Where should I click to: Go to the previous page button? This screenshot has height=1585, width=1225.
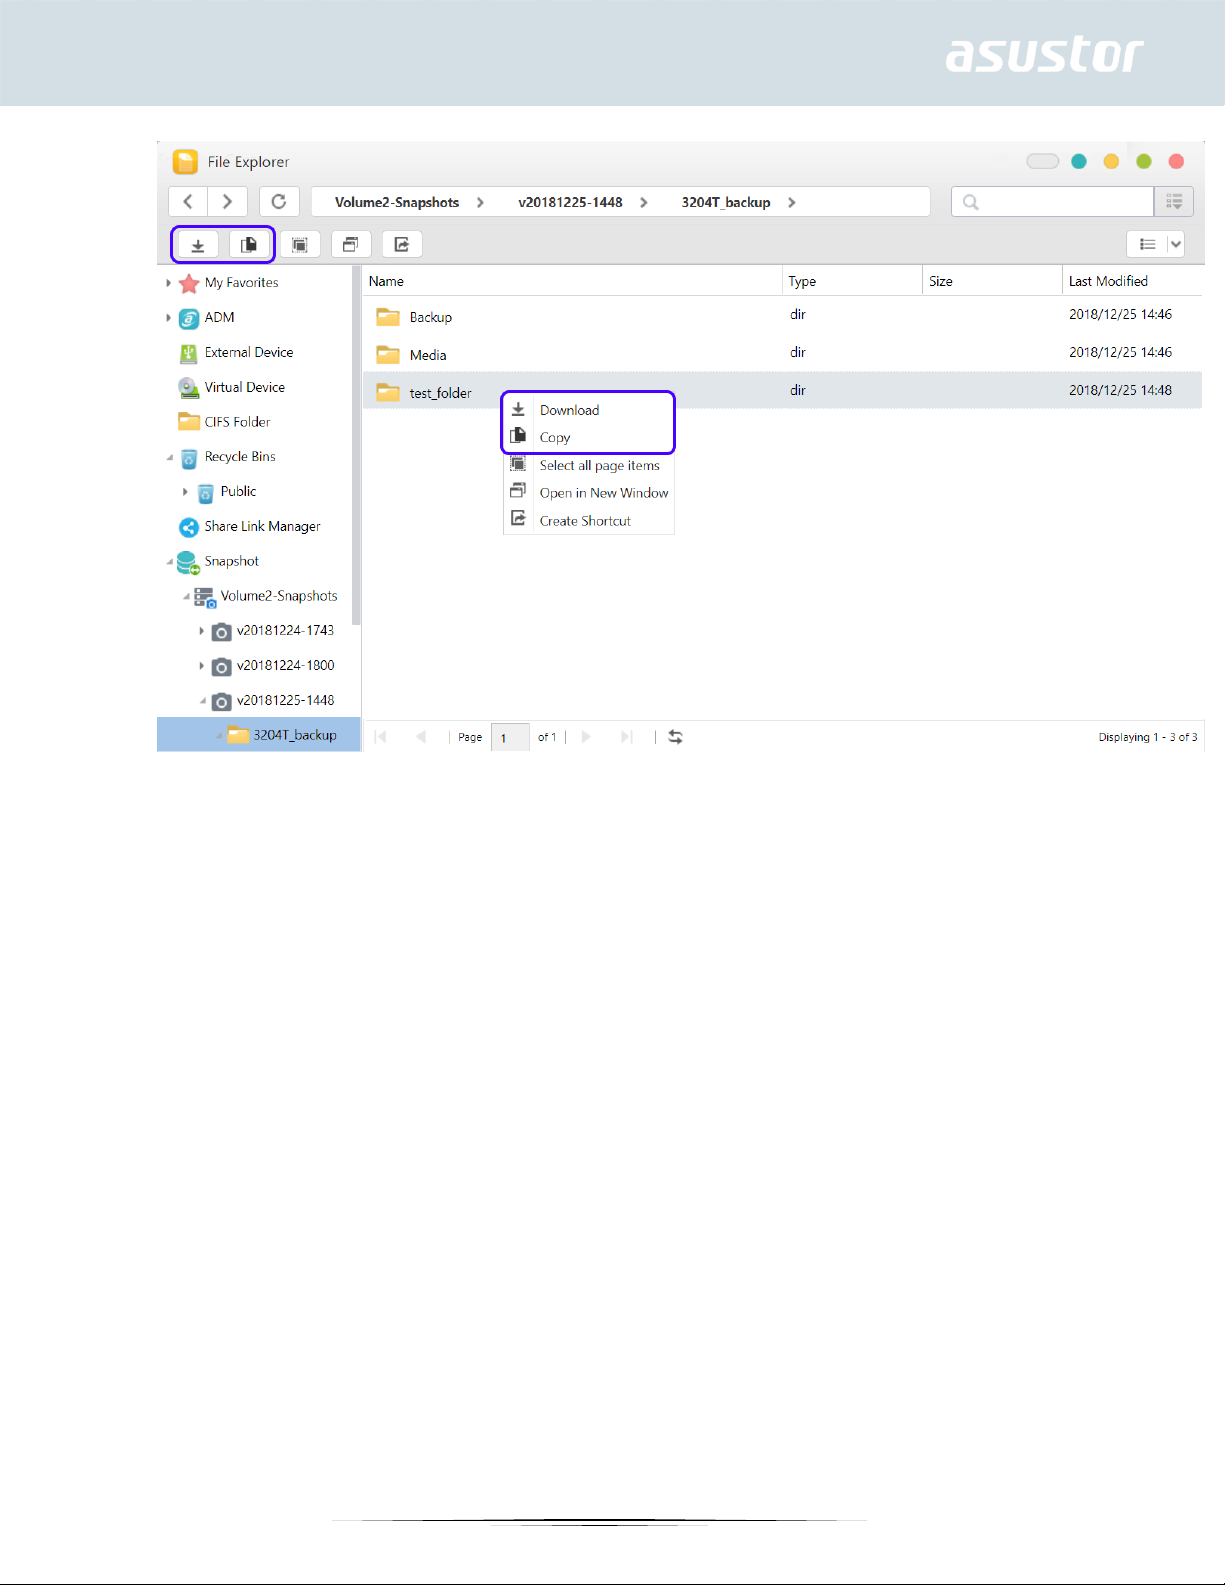(x=421, y=737)
